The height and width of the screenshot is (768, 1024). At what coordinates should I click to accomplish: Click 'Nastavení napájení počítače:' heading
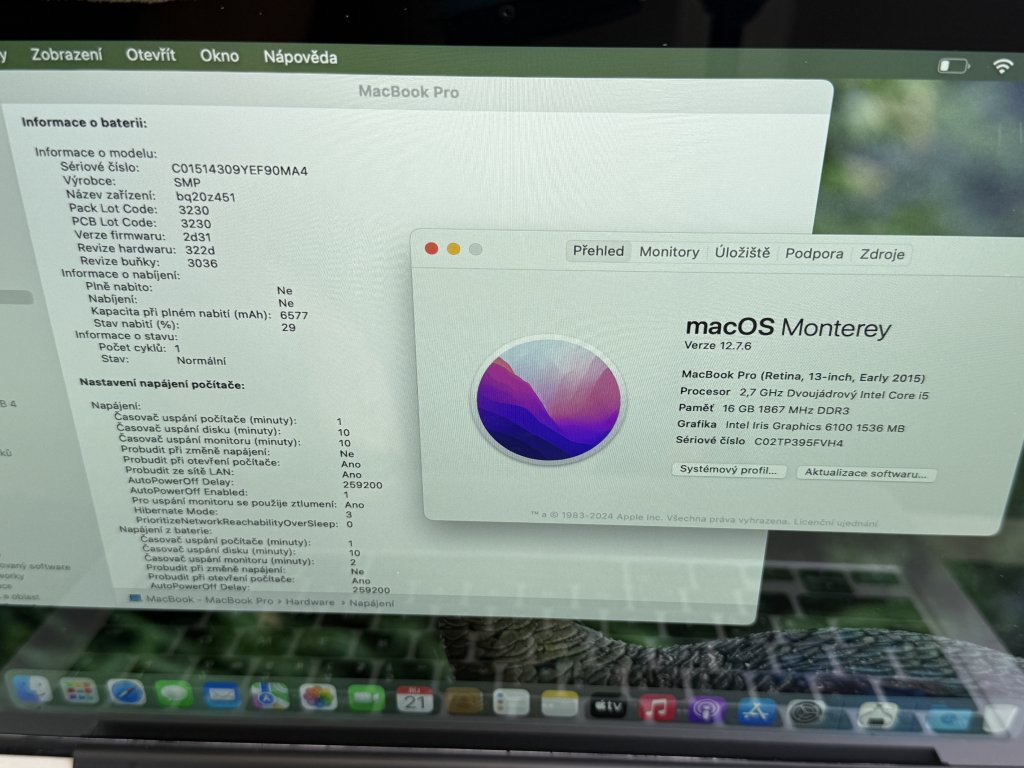point(162,384)
